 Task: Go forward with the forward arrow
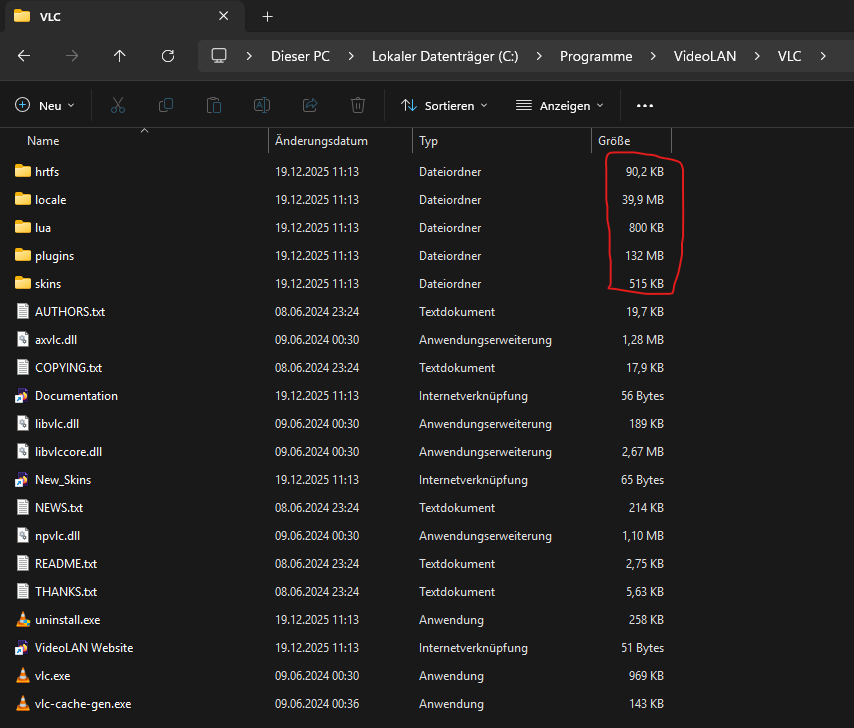[72, 56]
